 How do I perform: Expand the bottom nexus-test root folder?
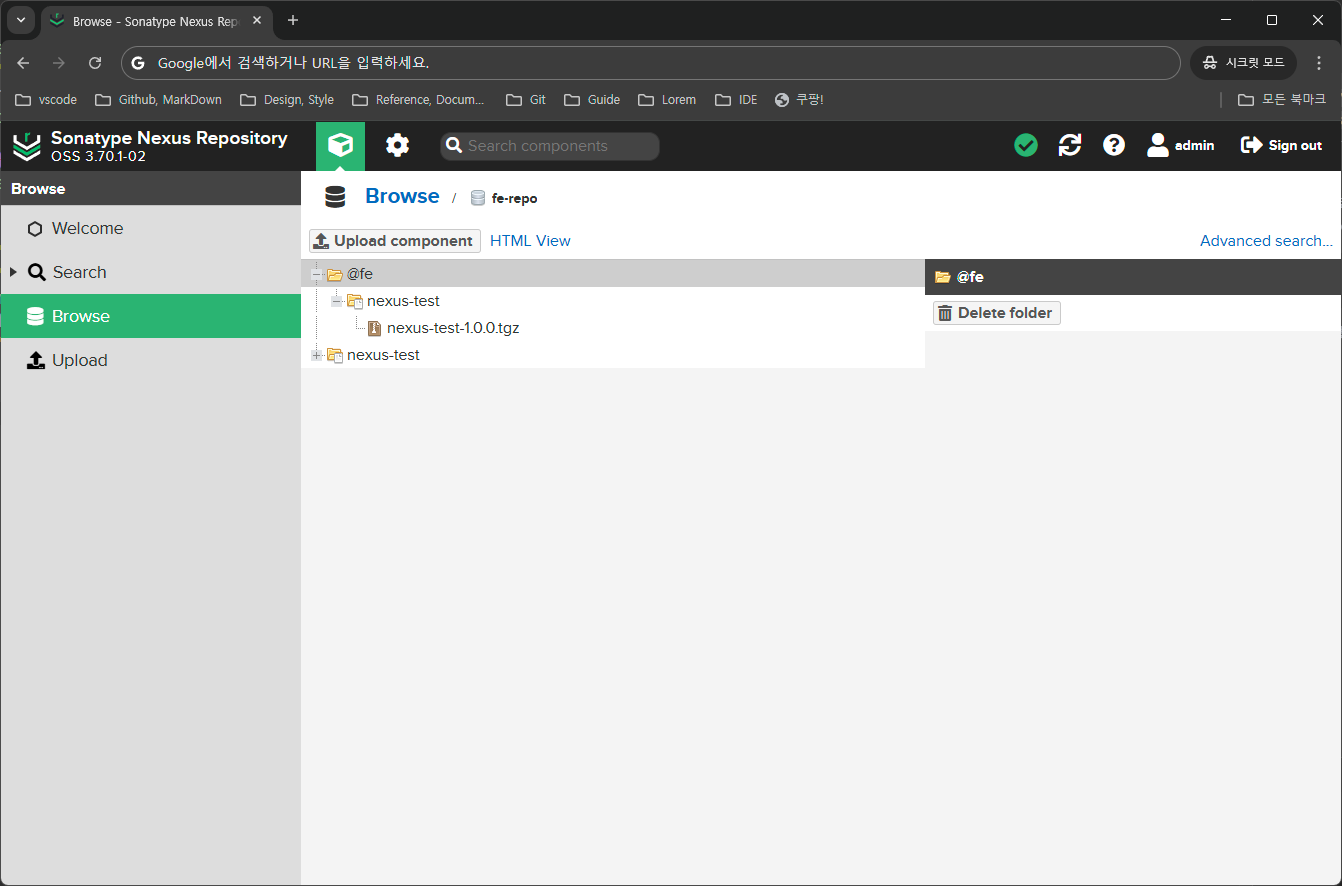(317, 355)
